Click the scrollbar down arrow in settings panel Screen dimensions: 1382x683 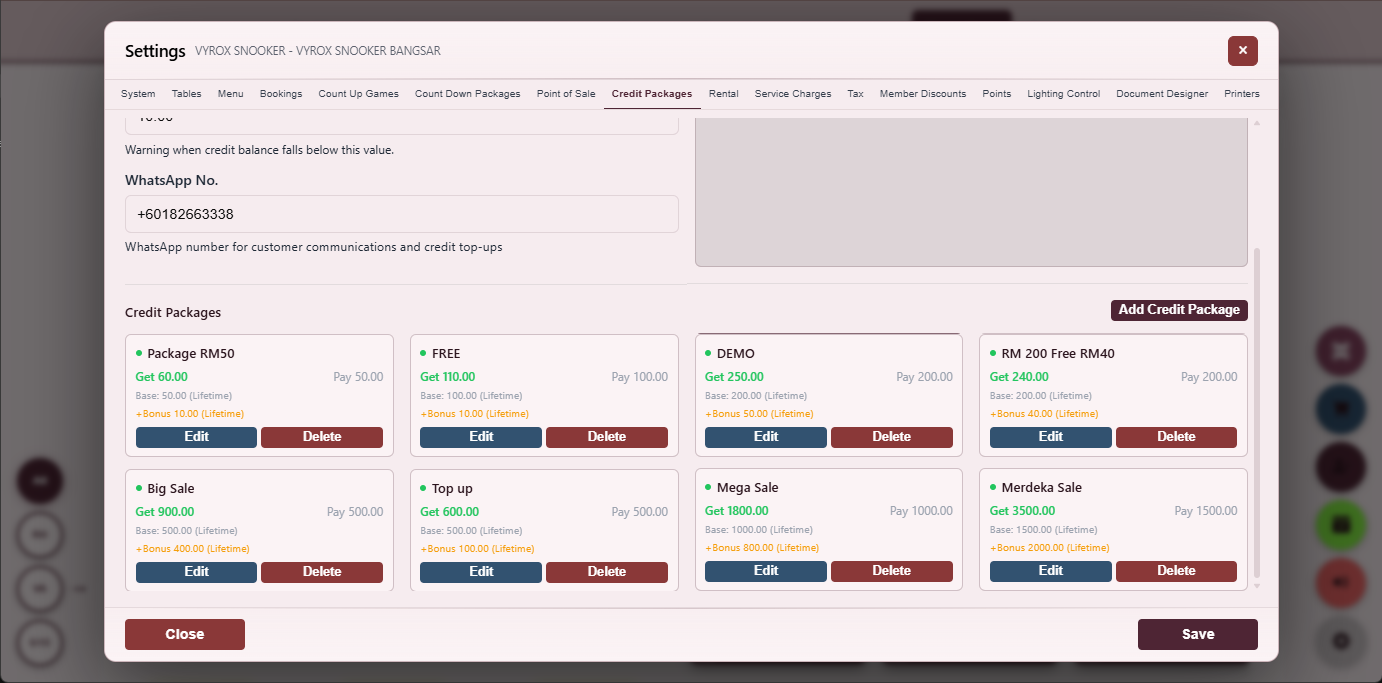(x=1257, y=586)
